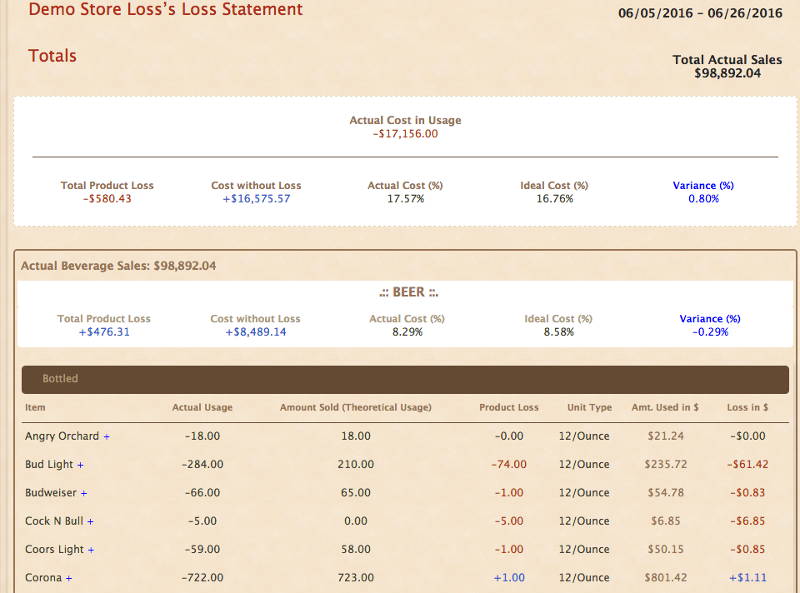This screenshot has width=800, height=593.
Task: Click the Cock N Bull item name
Action: coord(54,521)
